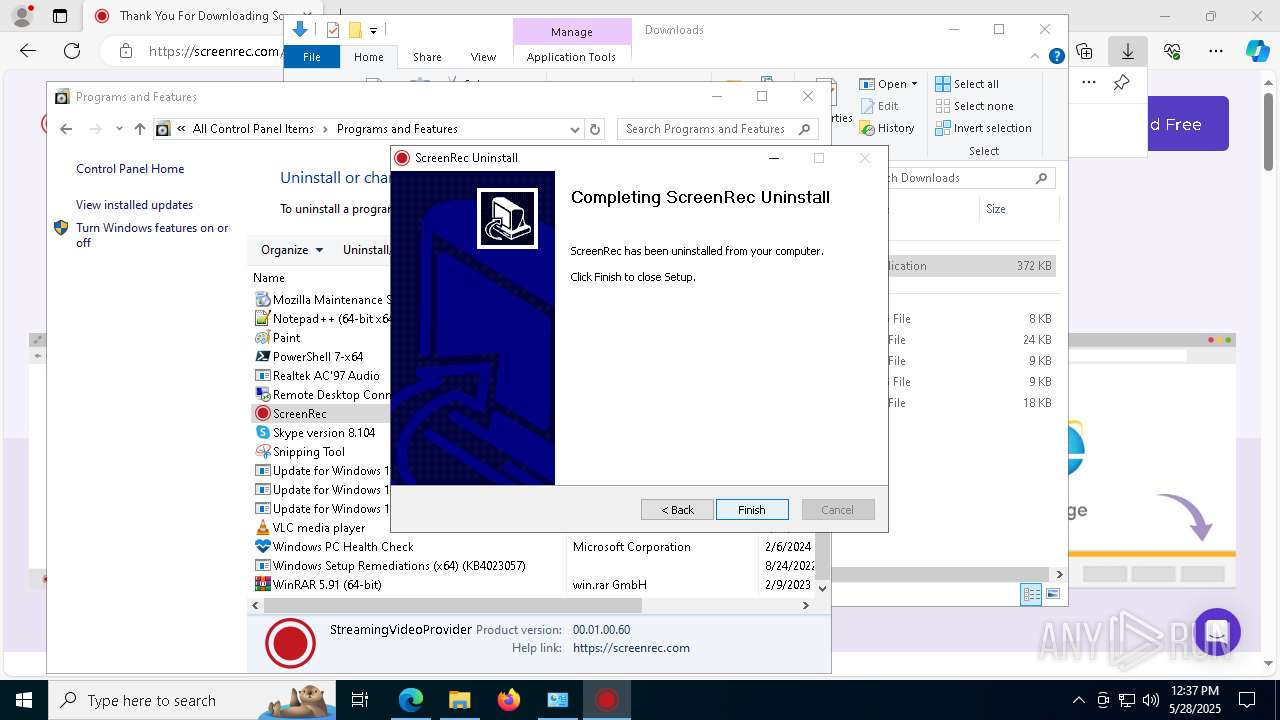The image size is (1280, 720).
Task: Click Select none in Explorer ribbon
Action: 974,106
